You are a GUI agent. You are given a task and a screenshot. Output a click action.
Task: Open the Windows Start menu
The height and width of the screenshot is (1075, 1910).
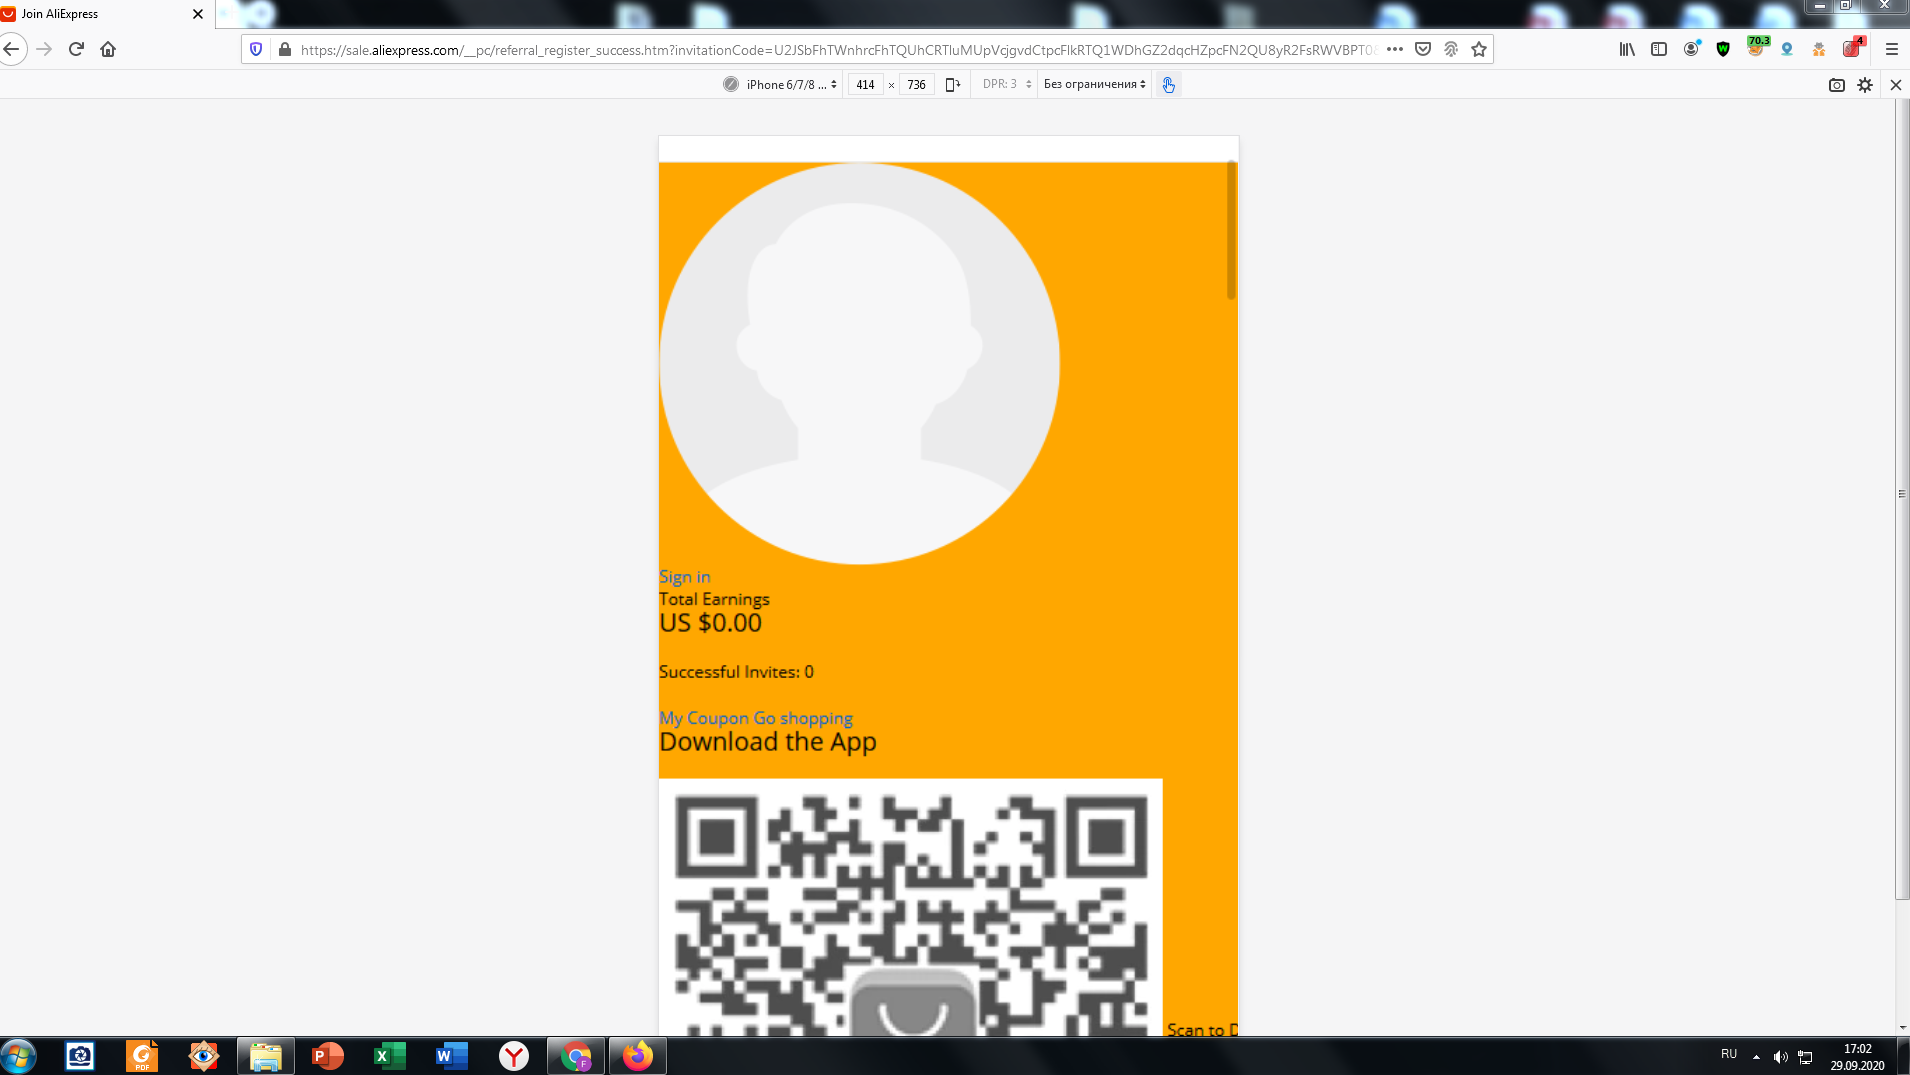tap(18, 1056)
